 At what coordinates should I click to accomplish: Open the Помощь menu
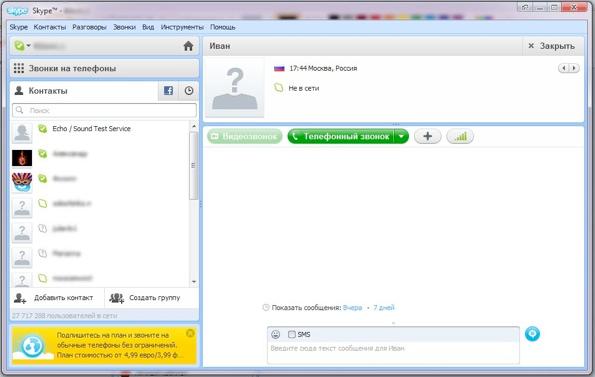click(223, 27)
